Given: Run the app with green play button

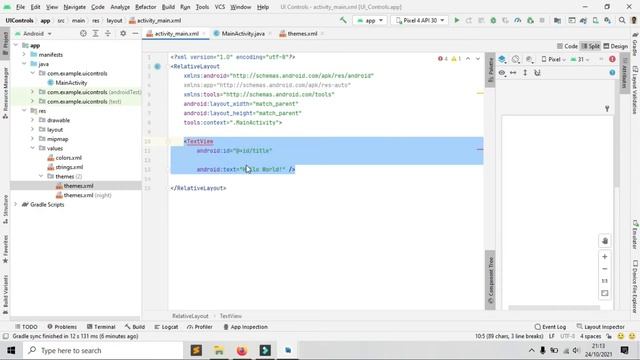Looking at the screenshot, I should 457,20.
